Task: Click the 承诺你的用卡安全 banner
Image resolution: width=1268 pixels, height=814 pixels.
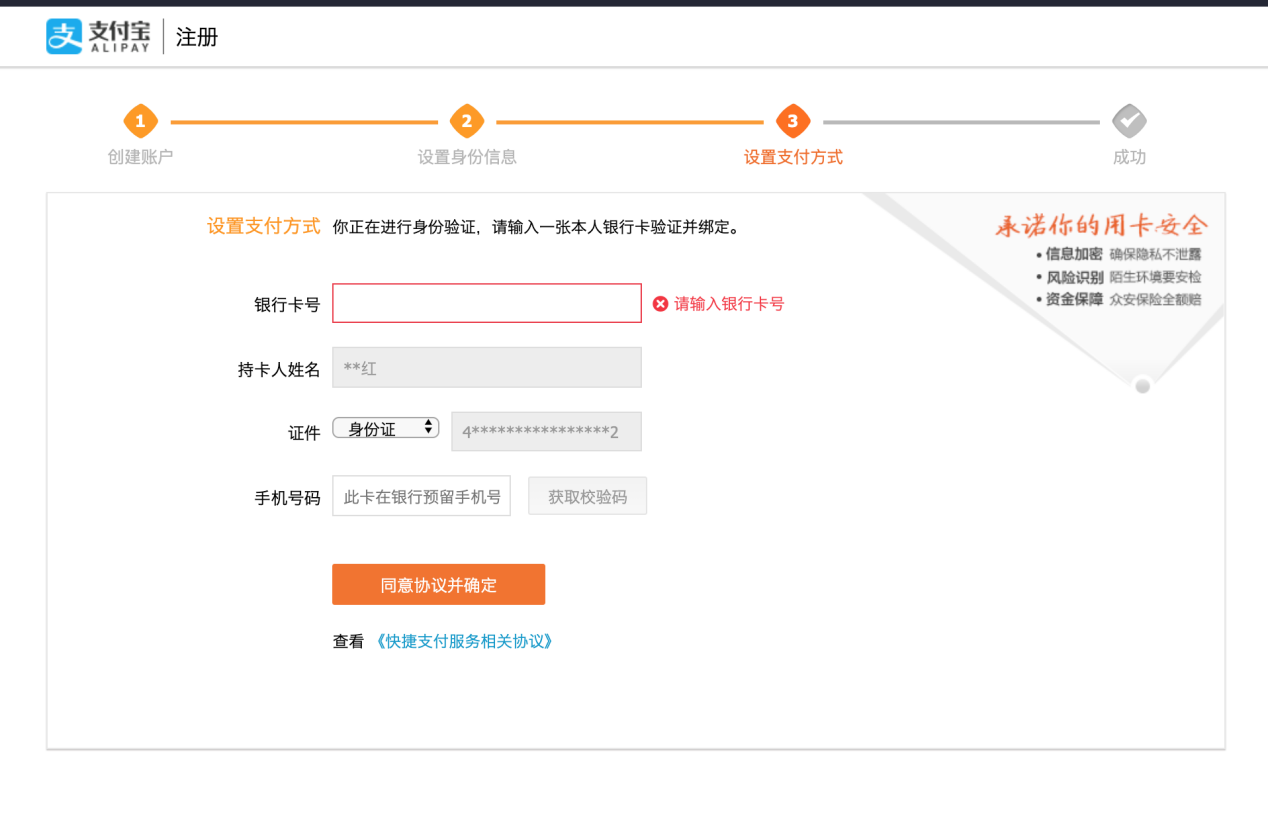Action: (1101, 227)
